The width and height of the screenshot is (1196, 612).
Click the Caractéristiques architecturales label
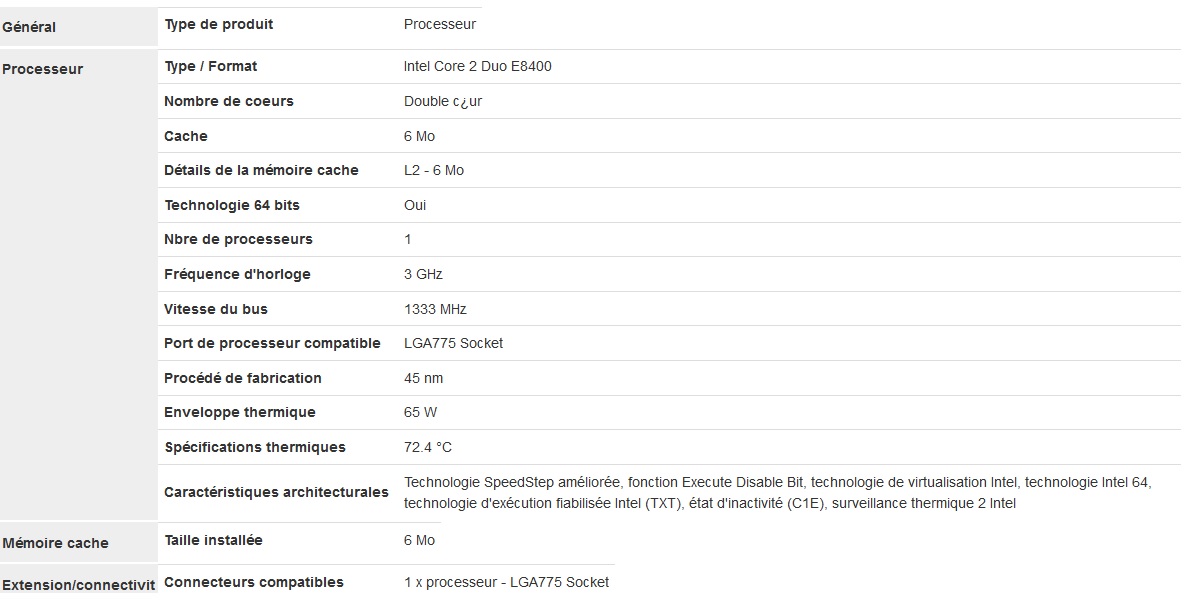coord(276,492)
